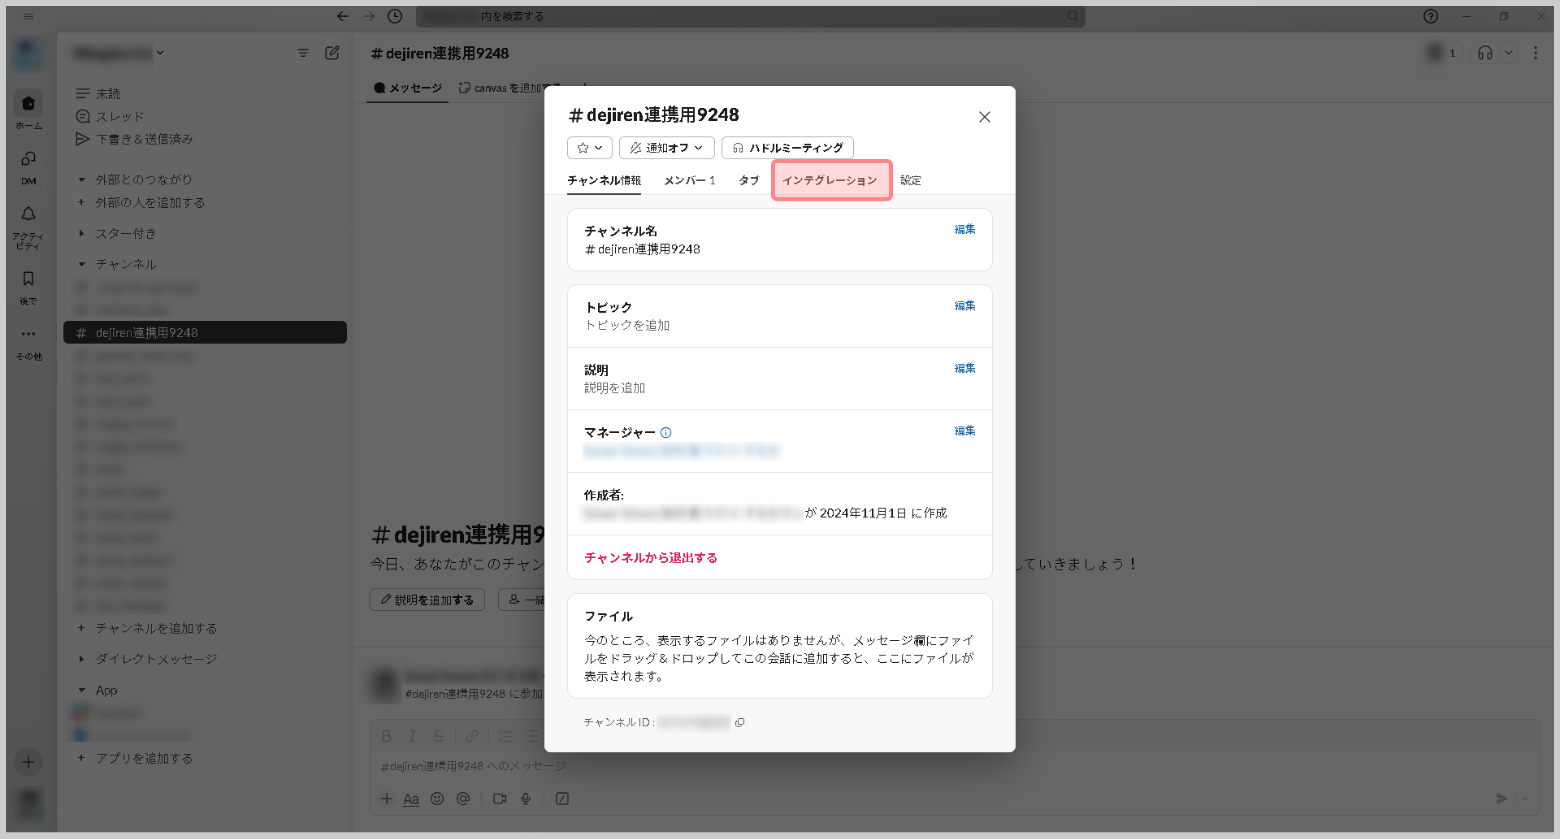1560x839 pixels.
Task: Collapse the App section
Action: coord(81,691)
